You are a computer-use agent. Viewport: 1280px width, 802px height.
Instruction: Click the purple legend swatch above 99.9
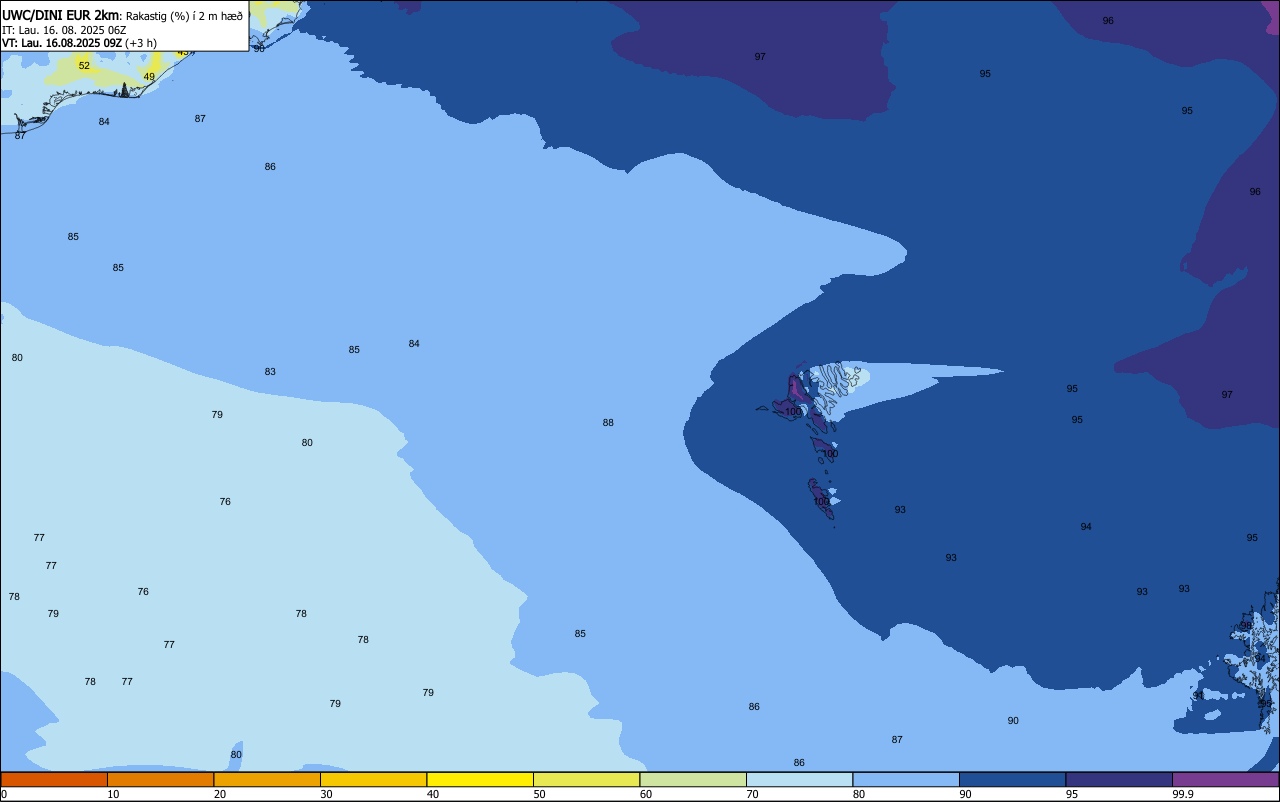point(1225,779)
